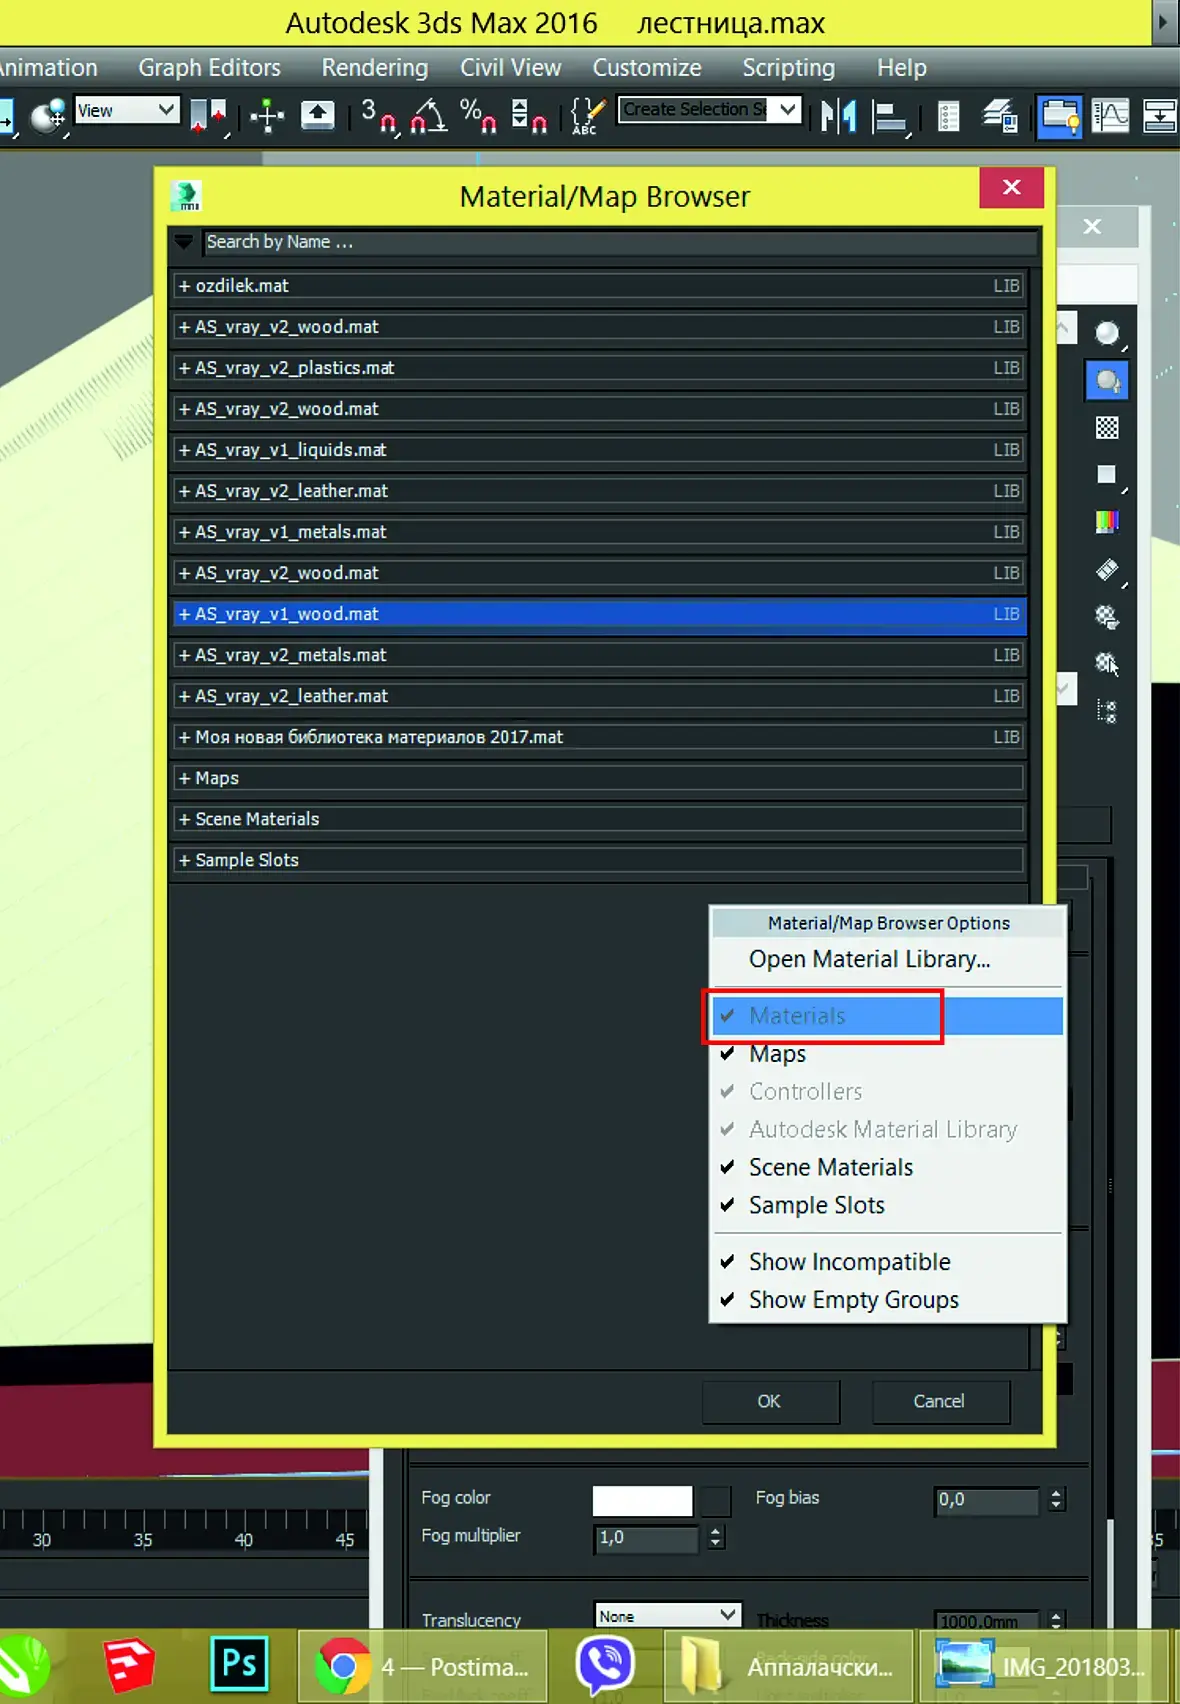Open the Graph Editors menu
This screenshot has width=1180, height=1704.
point(209,68)
